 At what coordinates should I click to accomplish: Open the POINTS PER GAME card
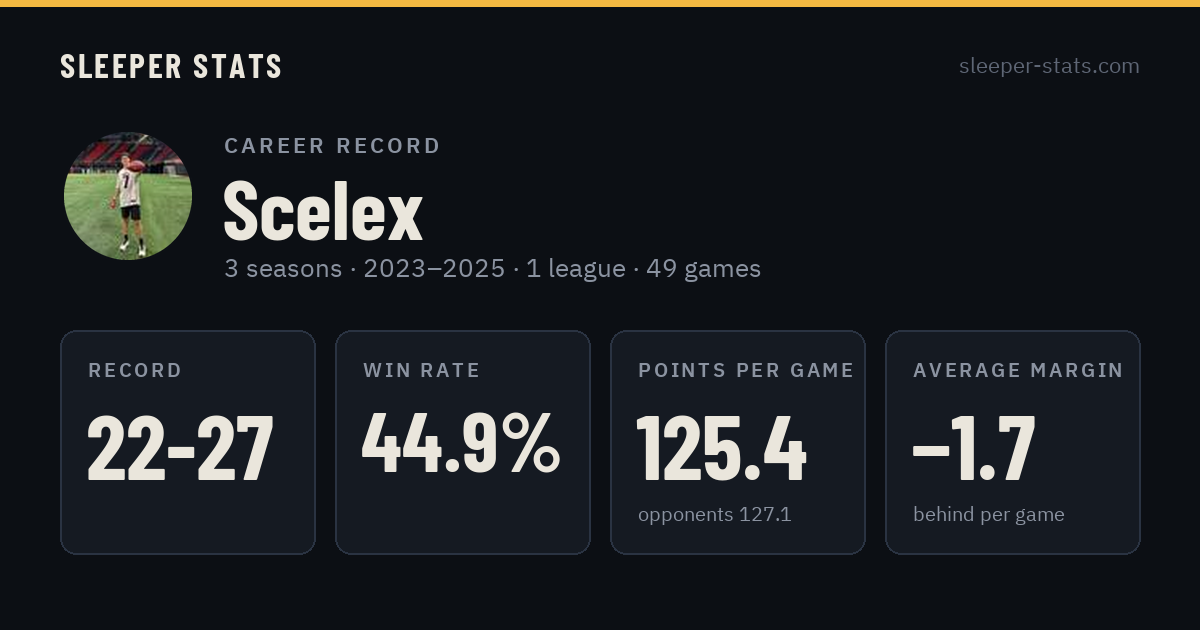pyautogui.click(x=738, y=442)
